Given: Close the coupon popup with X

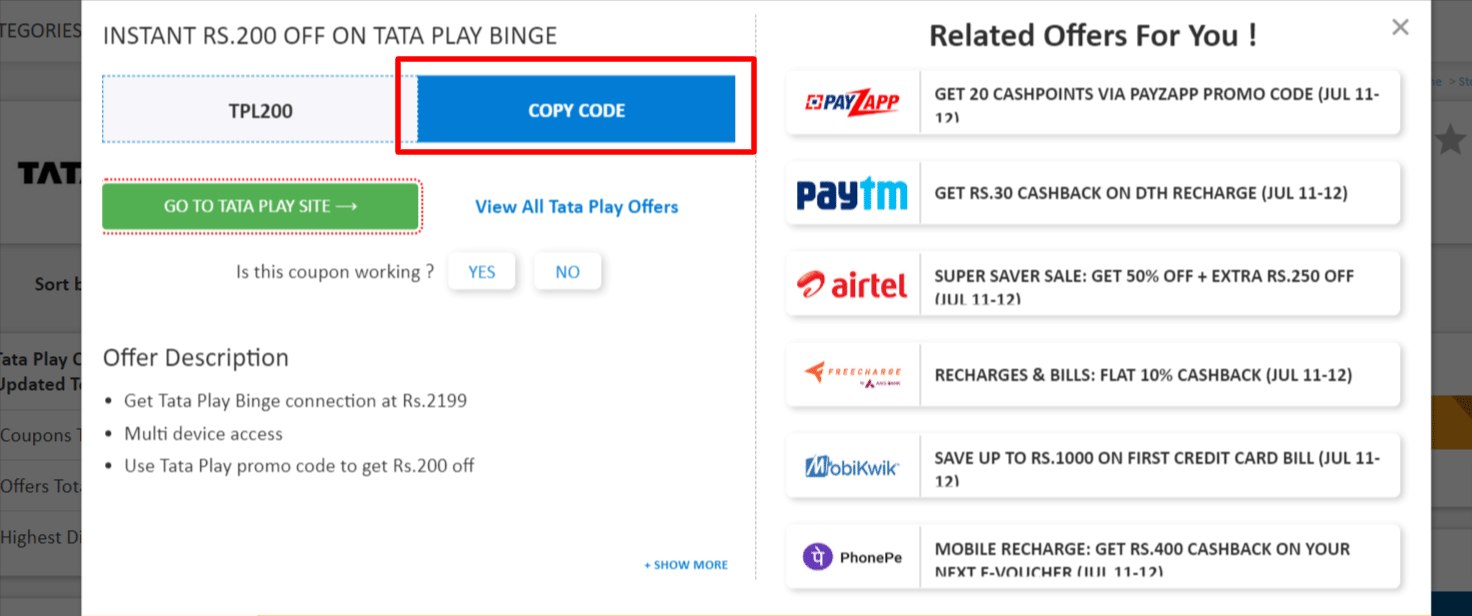Looking at the screenshot, I should [x=1400, y=28].
